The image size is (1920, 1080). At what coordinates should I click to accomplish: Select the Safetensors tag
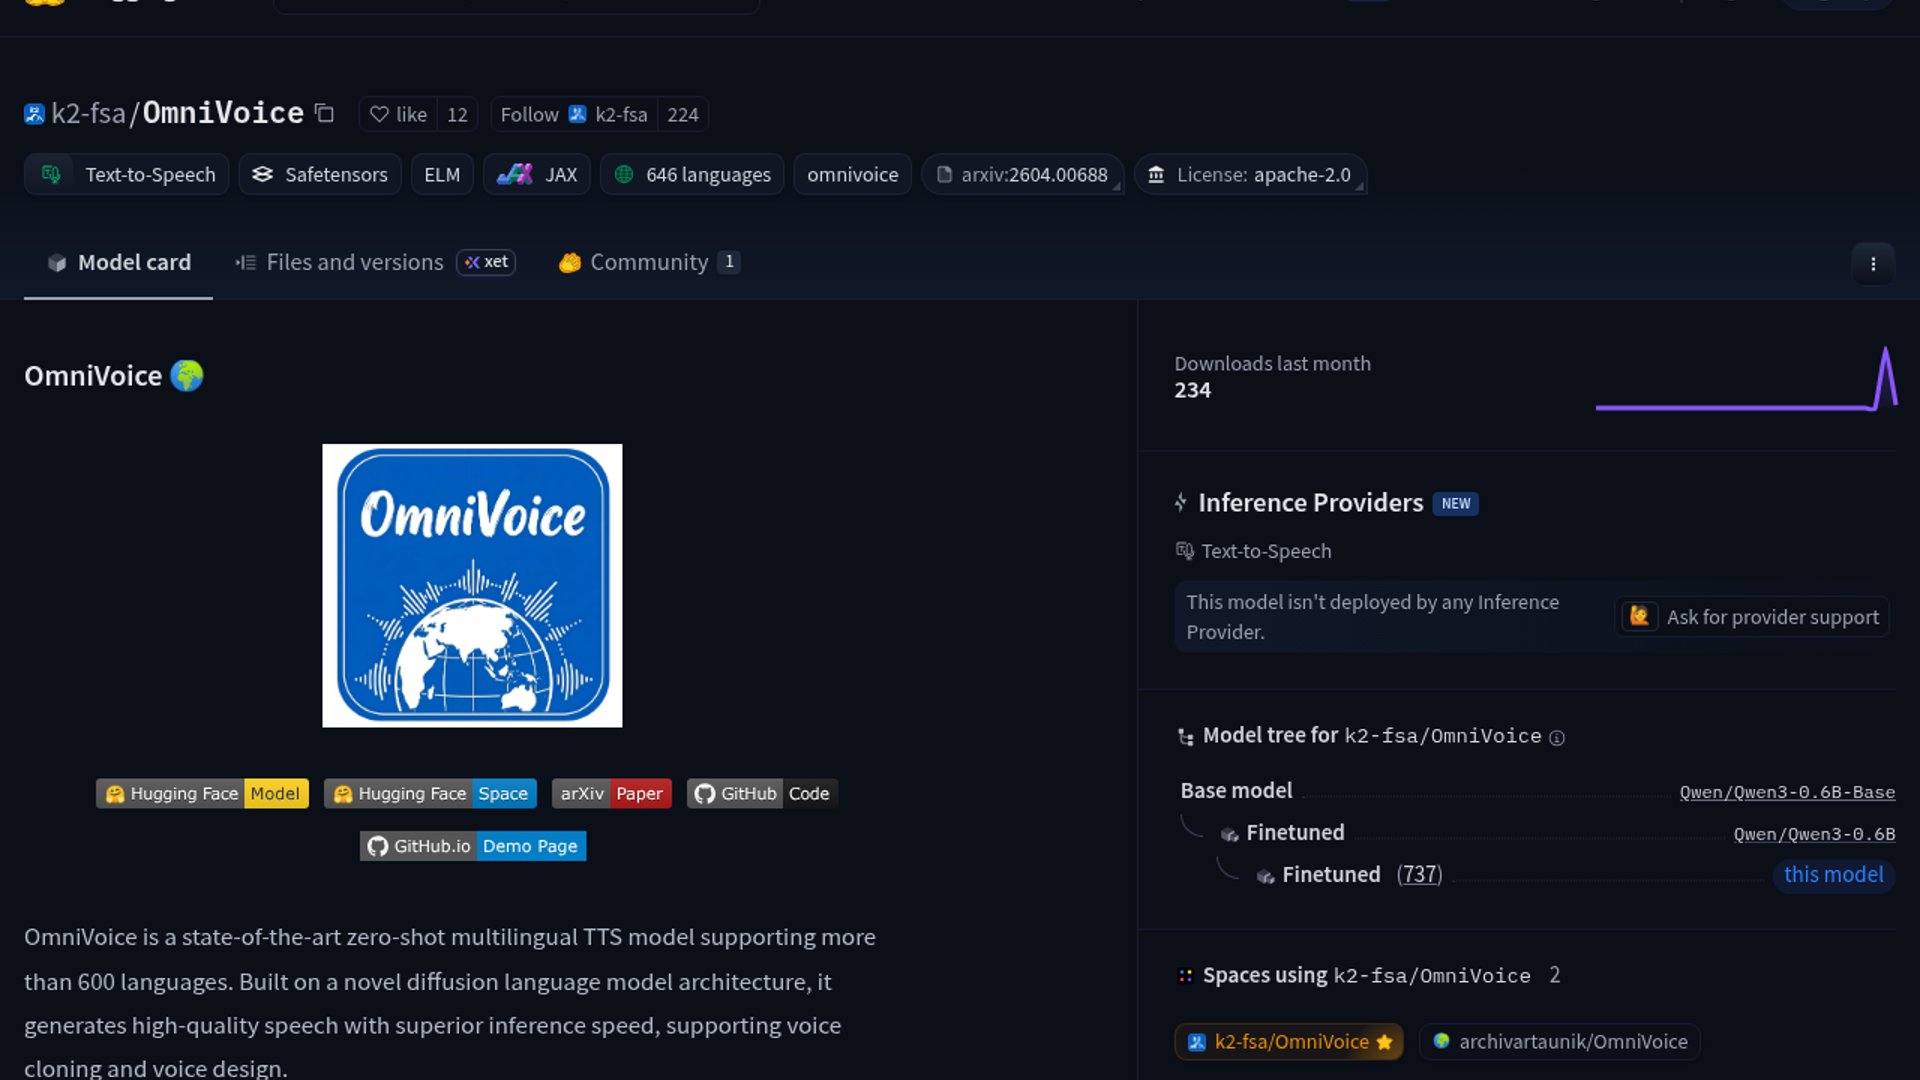pos(320,174)
